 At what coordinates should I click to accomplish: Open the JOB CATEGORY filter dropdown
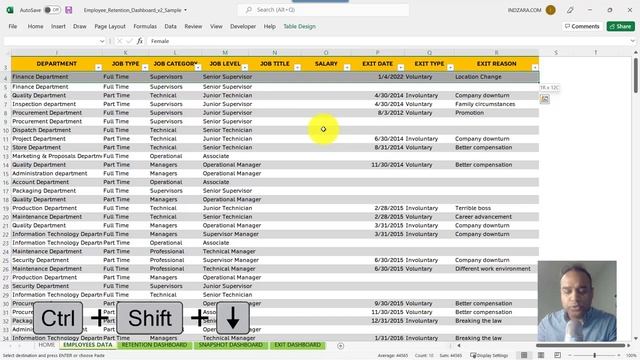click(198, 67)
